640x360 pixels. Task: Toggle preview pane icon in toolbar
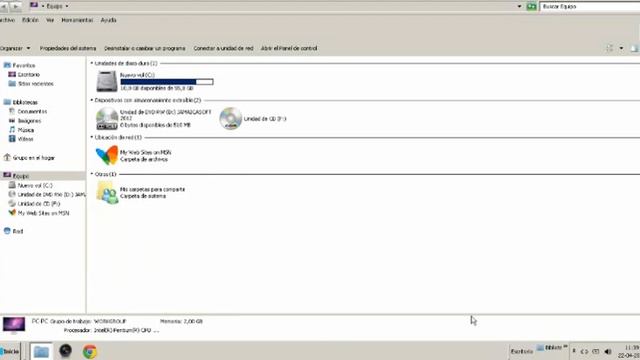(x=634, y=48)
